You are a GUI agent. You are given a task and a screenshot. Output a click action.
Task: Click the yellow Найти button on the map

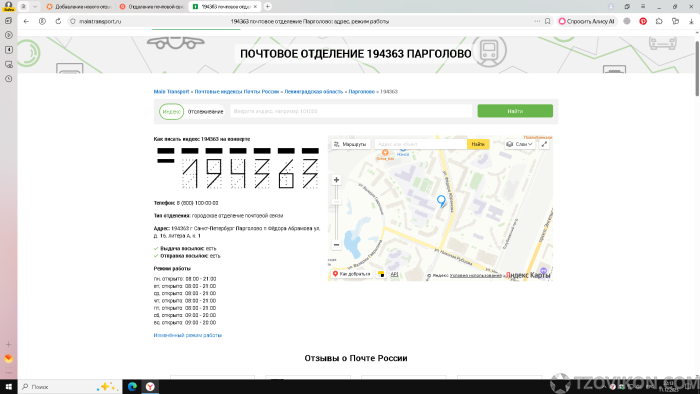coord(478,144)
